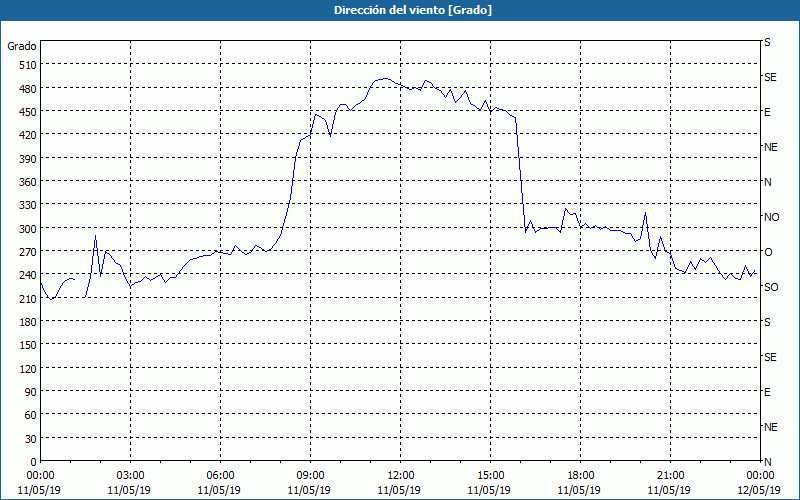
Task: Select the NO compass direction label
Action: (x=772, y=217)
